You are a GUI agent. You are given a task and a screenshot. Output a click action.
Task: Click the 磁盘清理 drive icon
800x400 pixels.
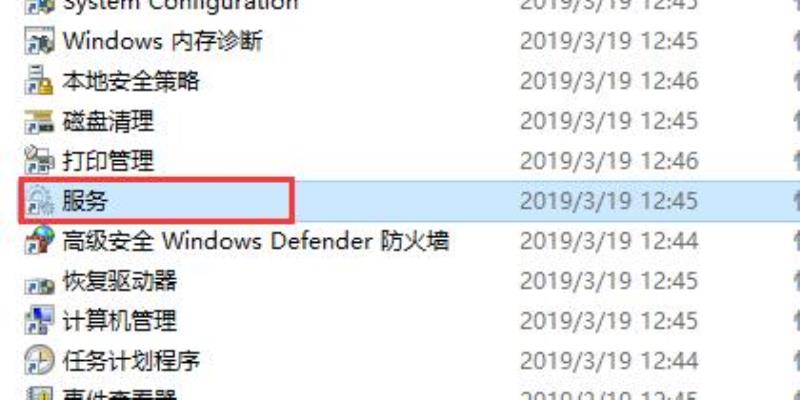coord(39,121)
